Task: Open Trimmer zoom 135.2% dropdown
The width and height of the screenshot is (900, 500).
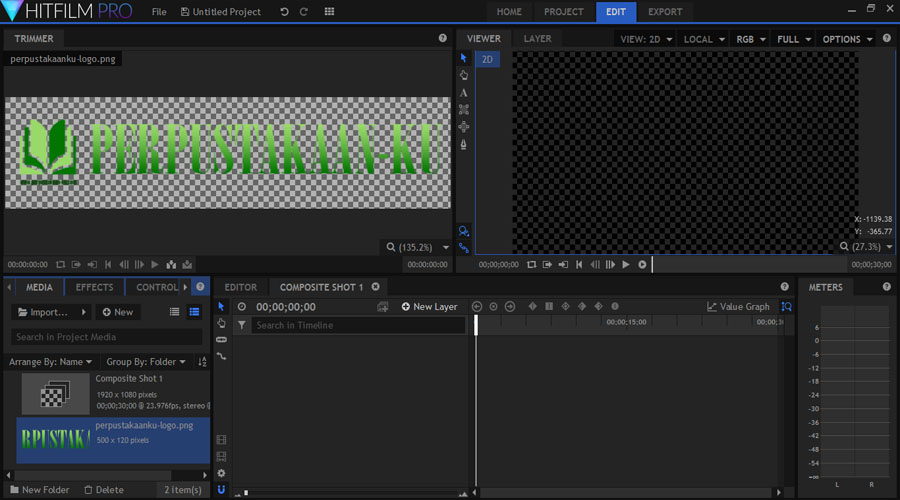Action: 446,247
